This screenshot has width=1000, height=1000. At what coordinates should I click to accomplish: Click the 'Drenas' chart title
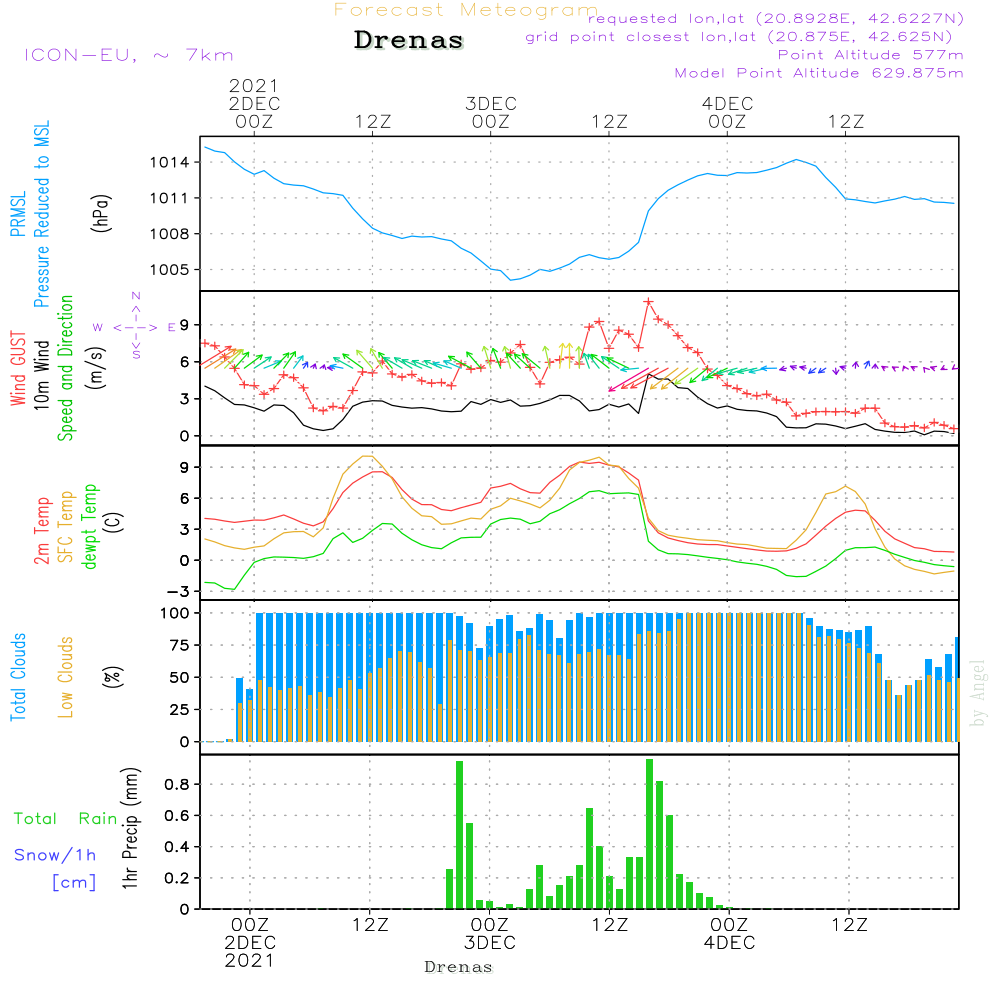pyautogui.click(x=408, y=40)
